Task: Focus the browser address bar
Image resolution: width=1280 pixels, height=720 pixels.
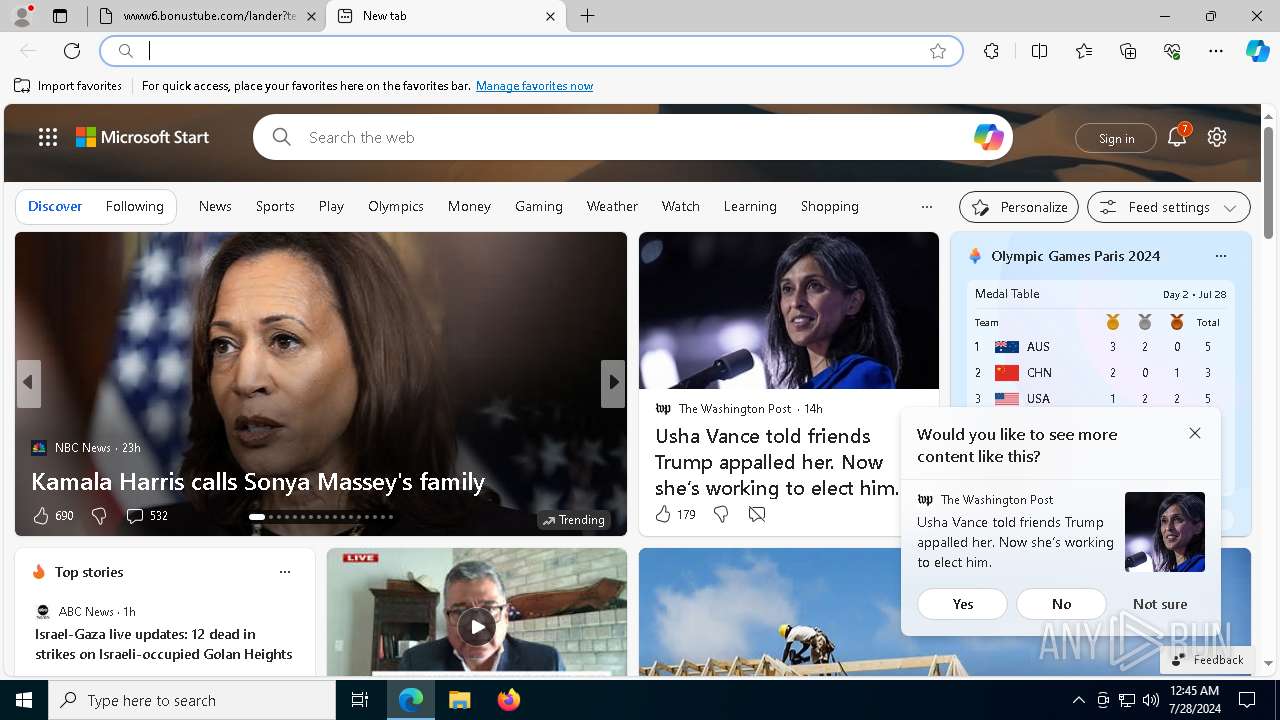Action: pyautogui.click(x=530, y=51)
